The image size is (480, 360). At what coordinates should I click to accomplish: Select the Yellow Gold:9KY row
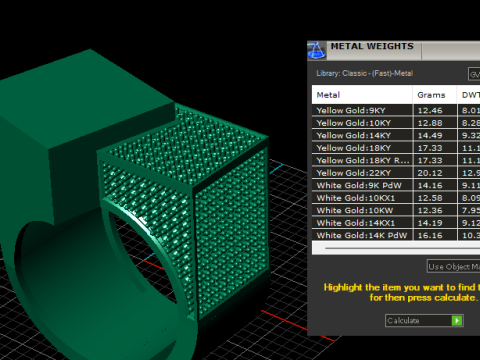(396, 111)
